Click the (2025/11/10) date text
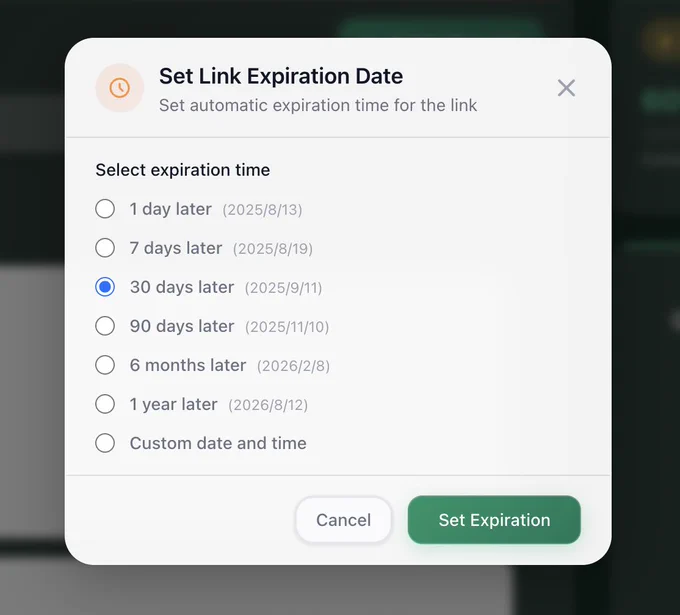 287,327
